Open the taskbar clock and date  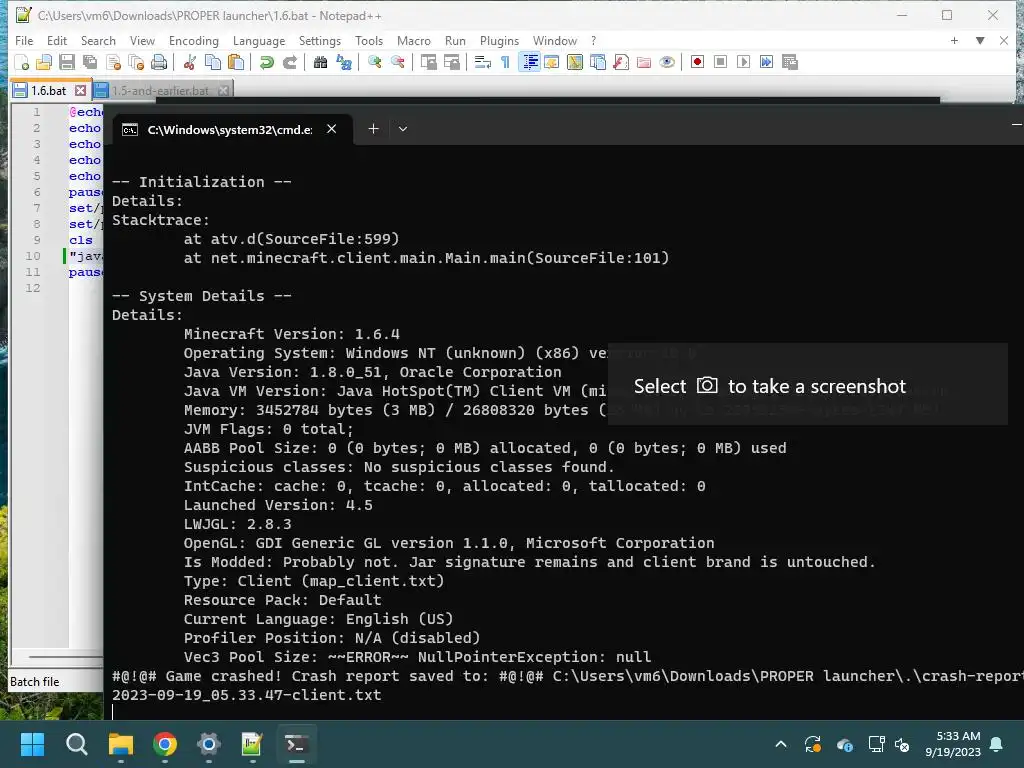click(x=953, y=744)
